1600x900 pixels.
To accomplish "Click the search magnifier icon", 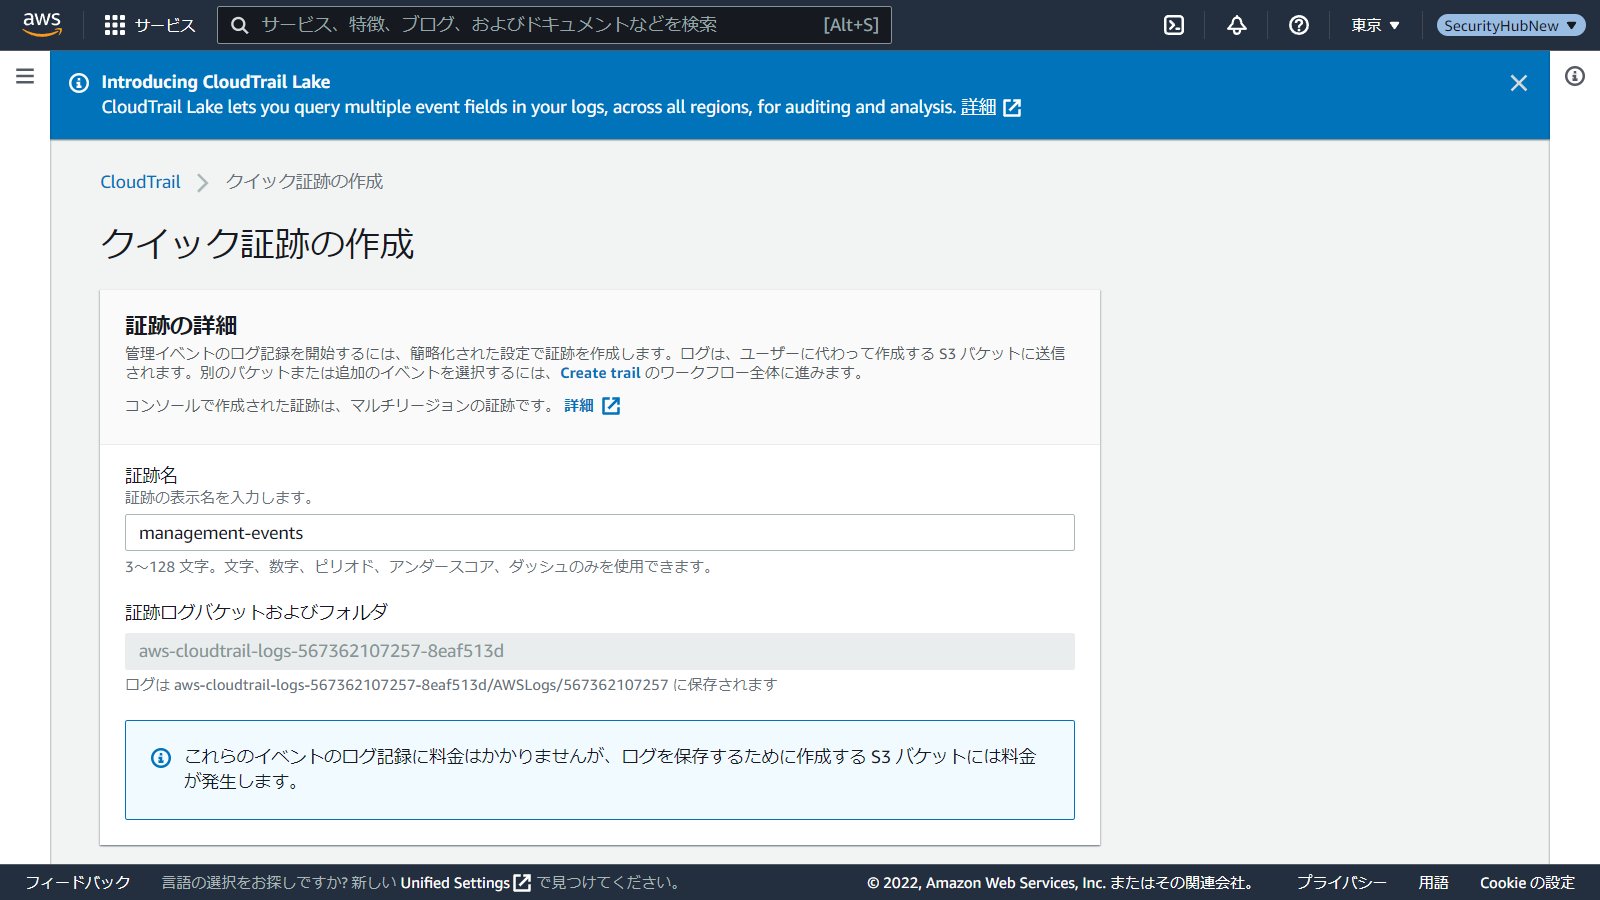I will (x=240, y=25).
